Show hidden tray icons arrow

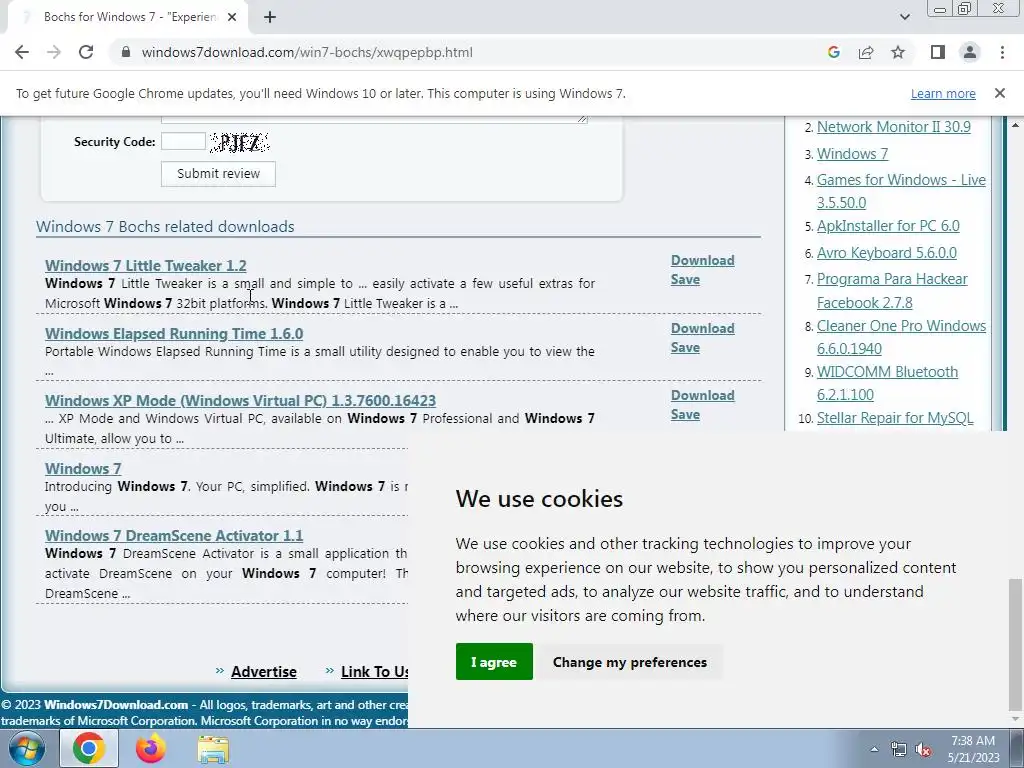(874, 749)
